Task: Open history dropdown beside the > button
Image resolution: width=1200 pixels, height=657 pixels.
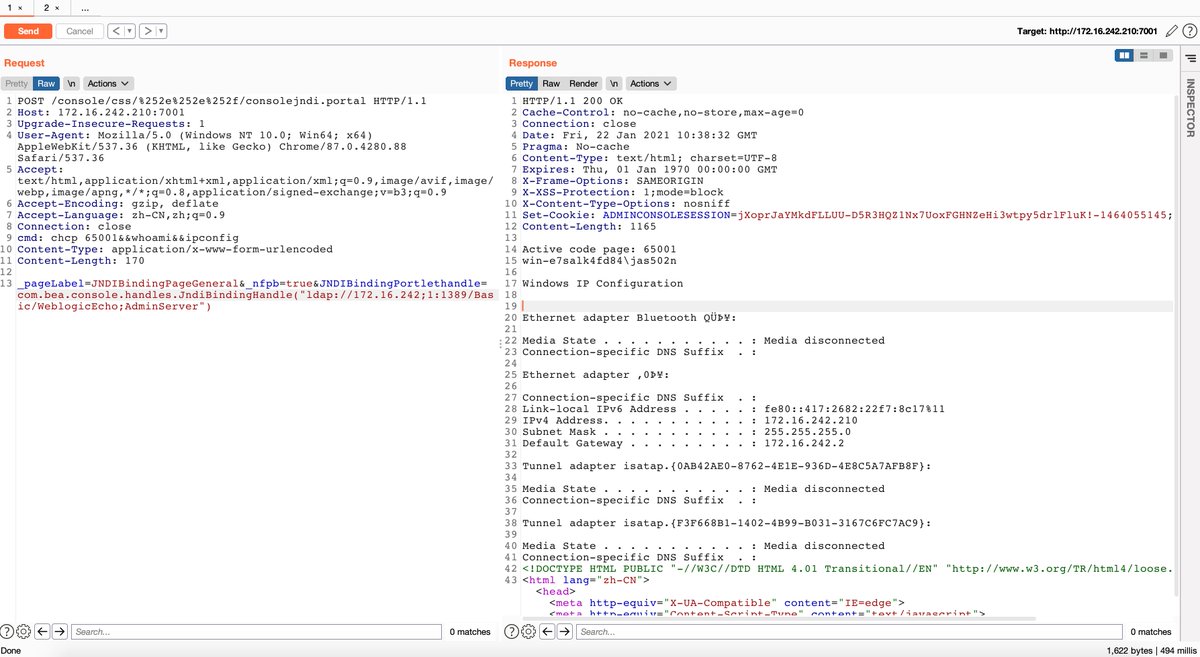Action: point(161,31)
